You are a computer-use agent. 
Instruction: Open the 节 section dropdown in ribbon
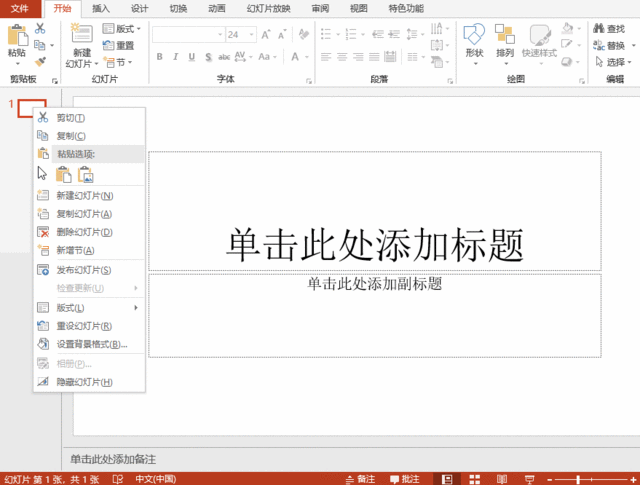click(123, 62)
